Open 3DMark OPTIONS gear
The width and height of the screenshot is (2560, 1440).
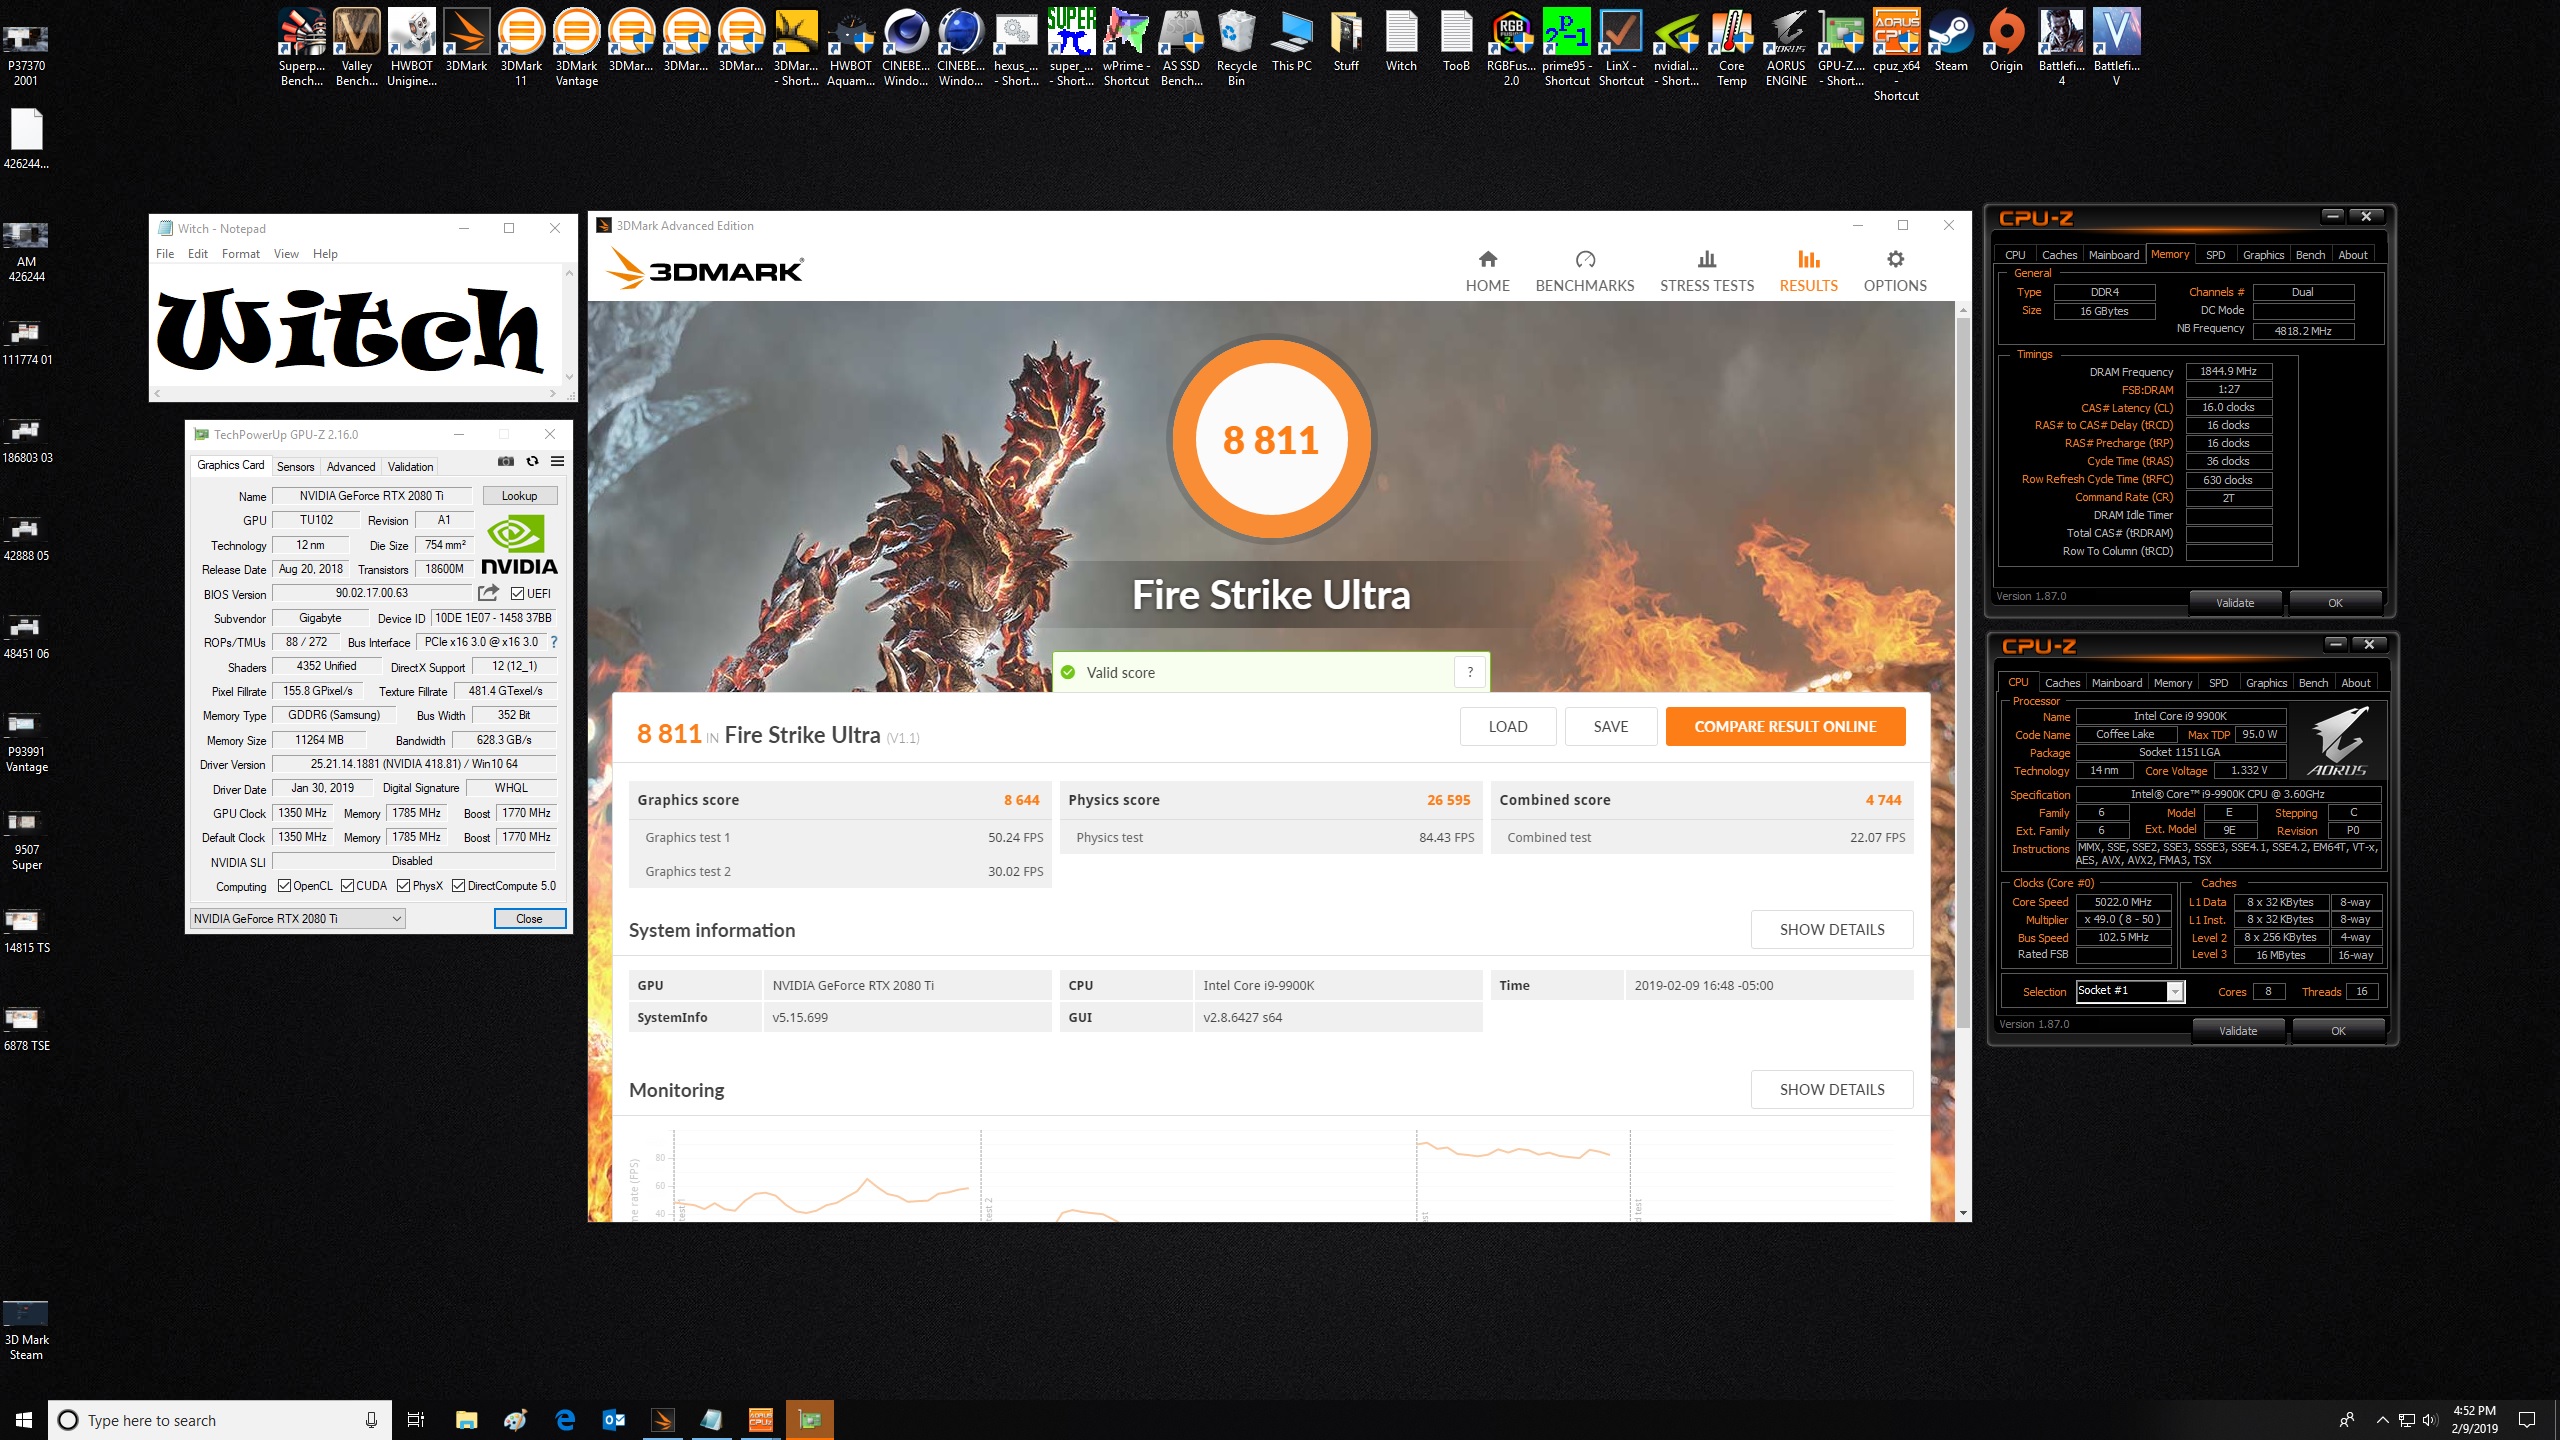coord(1894,271)
